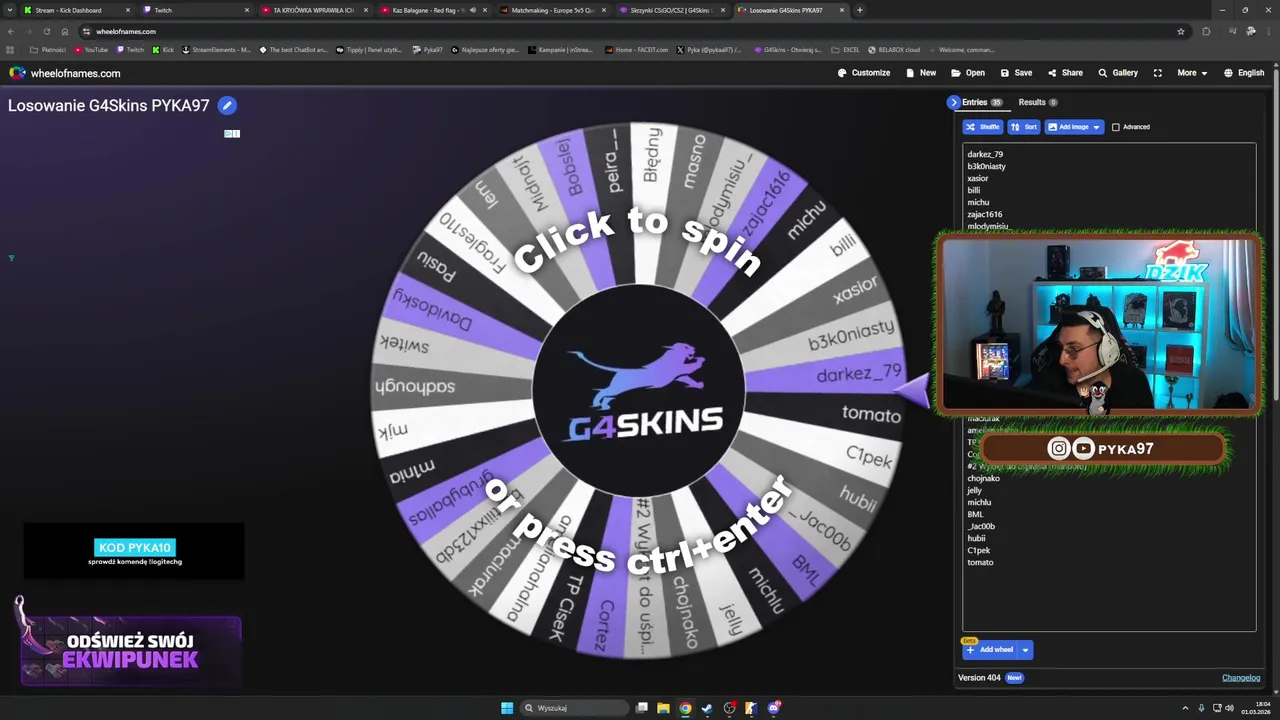Click the address bar URL

click(126, 31)
